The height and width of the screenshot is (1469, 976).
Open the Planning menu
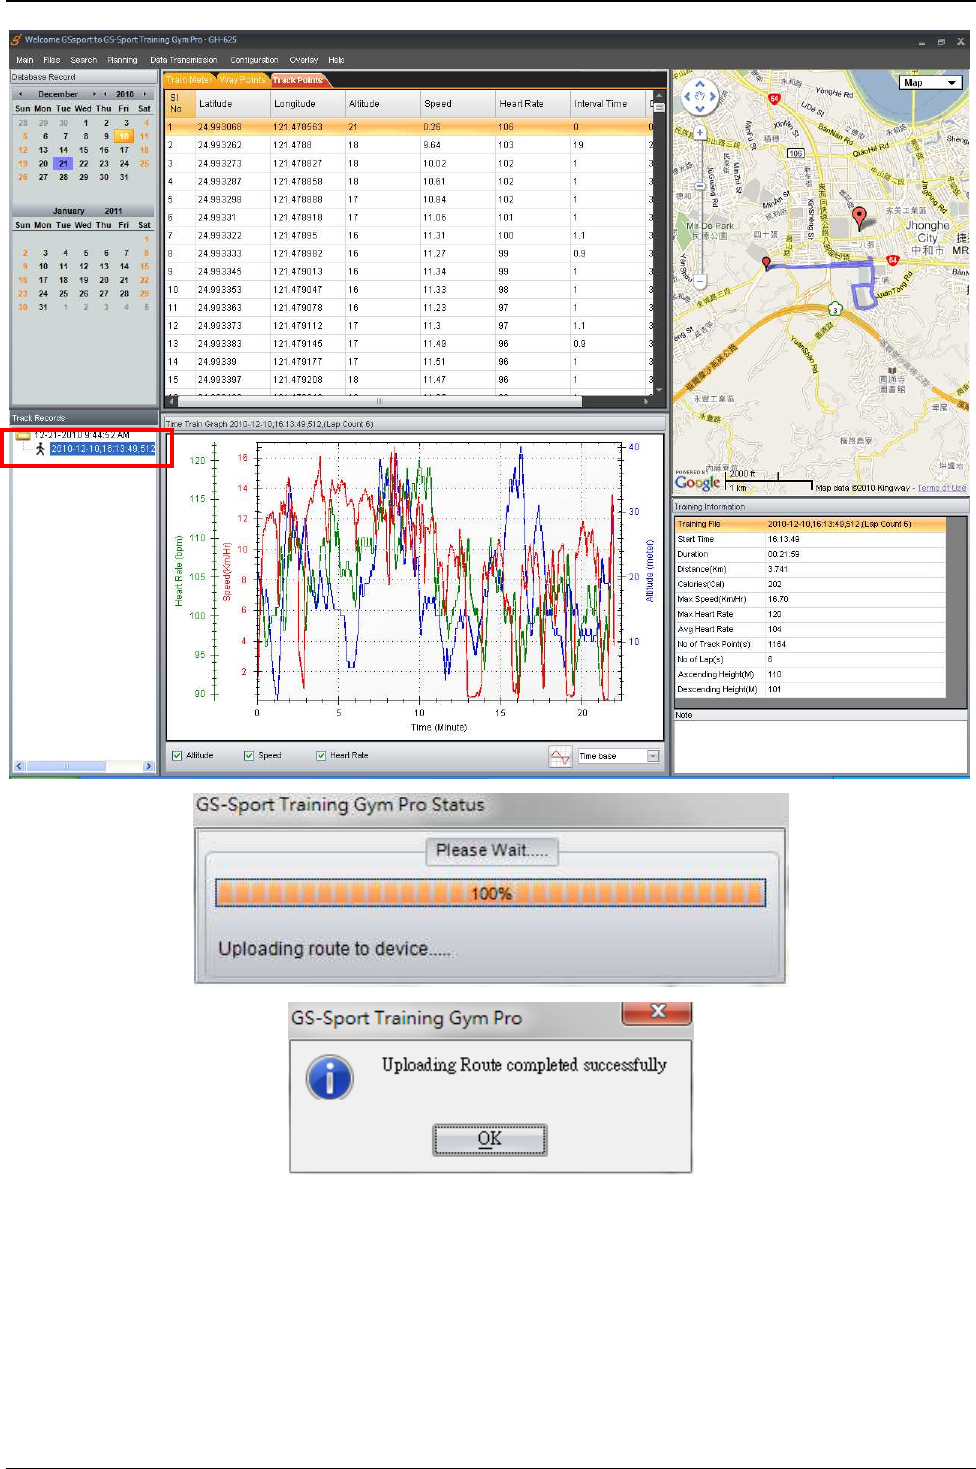[122, 60]
